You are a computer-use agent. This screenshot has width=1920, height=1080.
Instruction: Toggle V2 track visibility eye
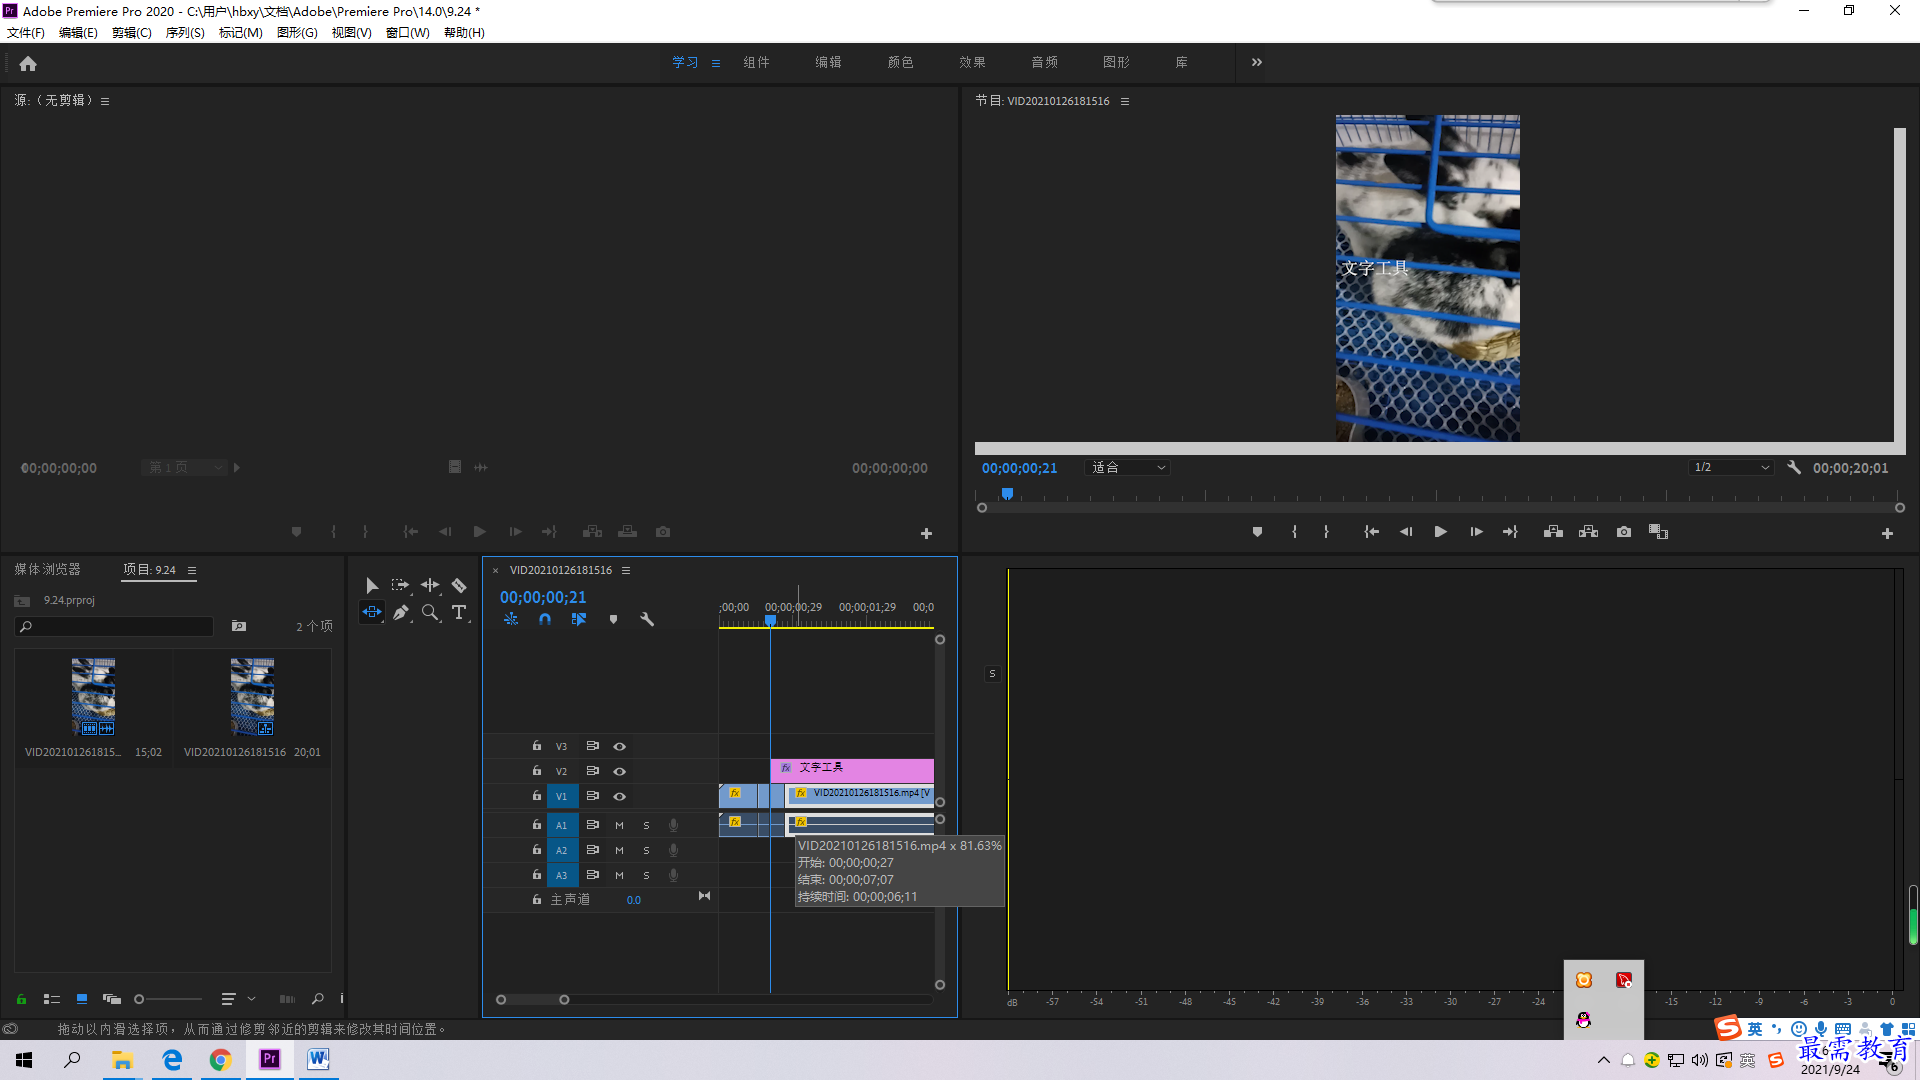(x=620, y=771)
